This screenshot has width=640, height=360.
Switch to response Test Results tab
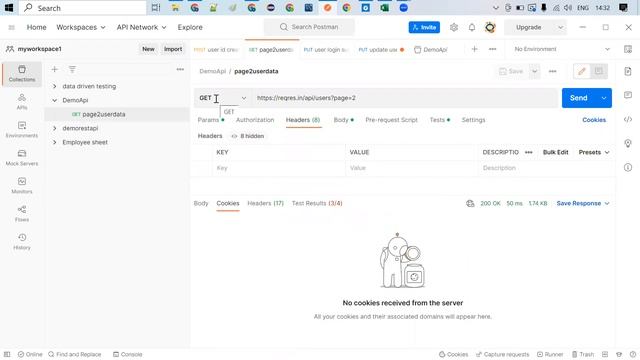click(317, 203)
